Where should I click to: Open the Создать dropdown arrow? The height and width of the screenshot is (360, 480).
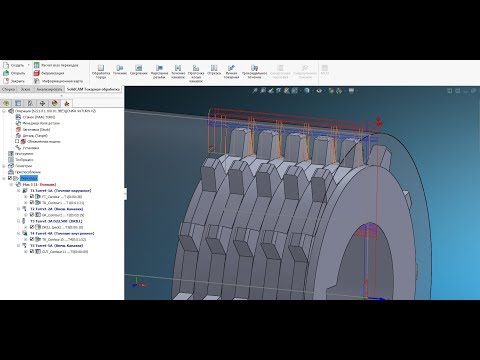click(x=29, y=65)
